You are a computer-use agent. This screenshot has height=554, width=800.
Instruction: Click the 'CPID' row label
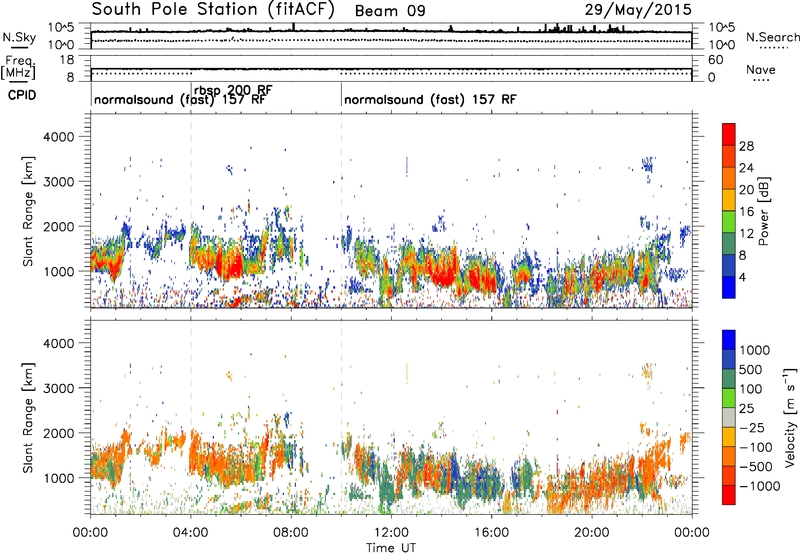tap(22, 95)
